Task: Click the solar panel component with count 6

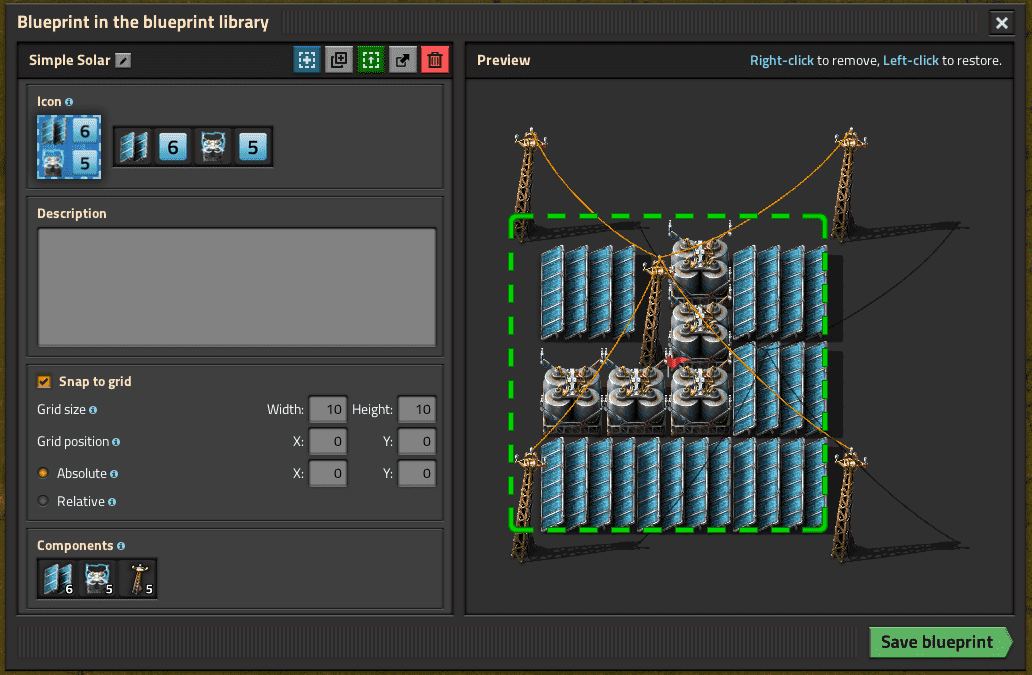Action: pos(58,579)
